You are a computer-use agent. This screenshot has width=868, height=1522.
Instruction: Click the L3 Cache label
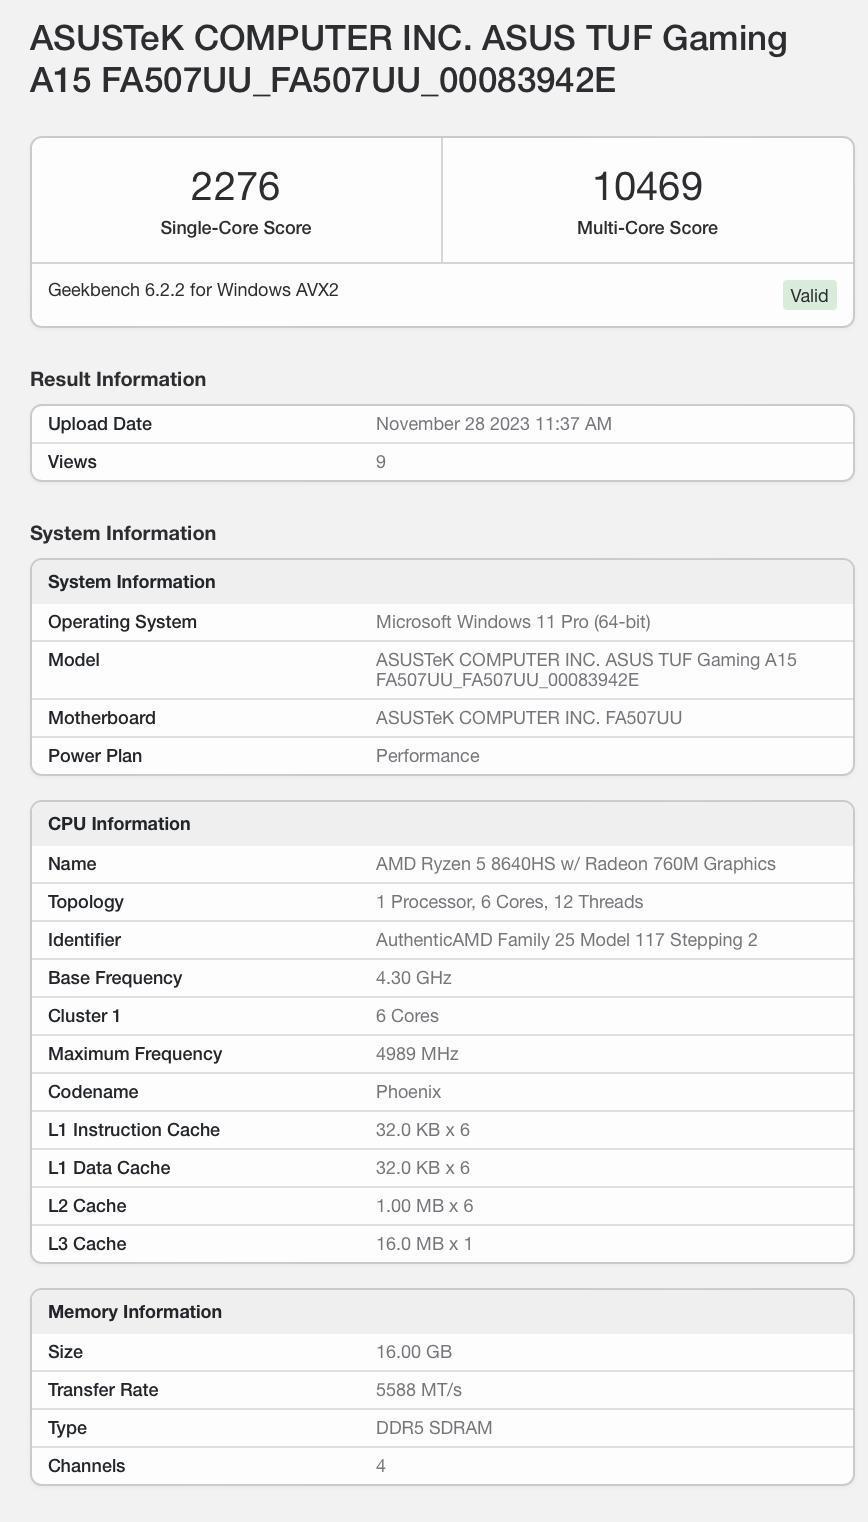(x=87, y=1244)
